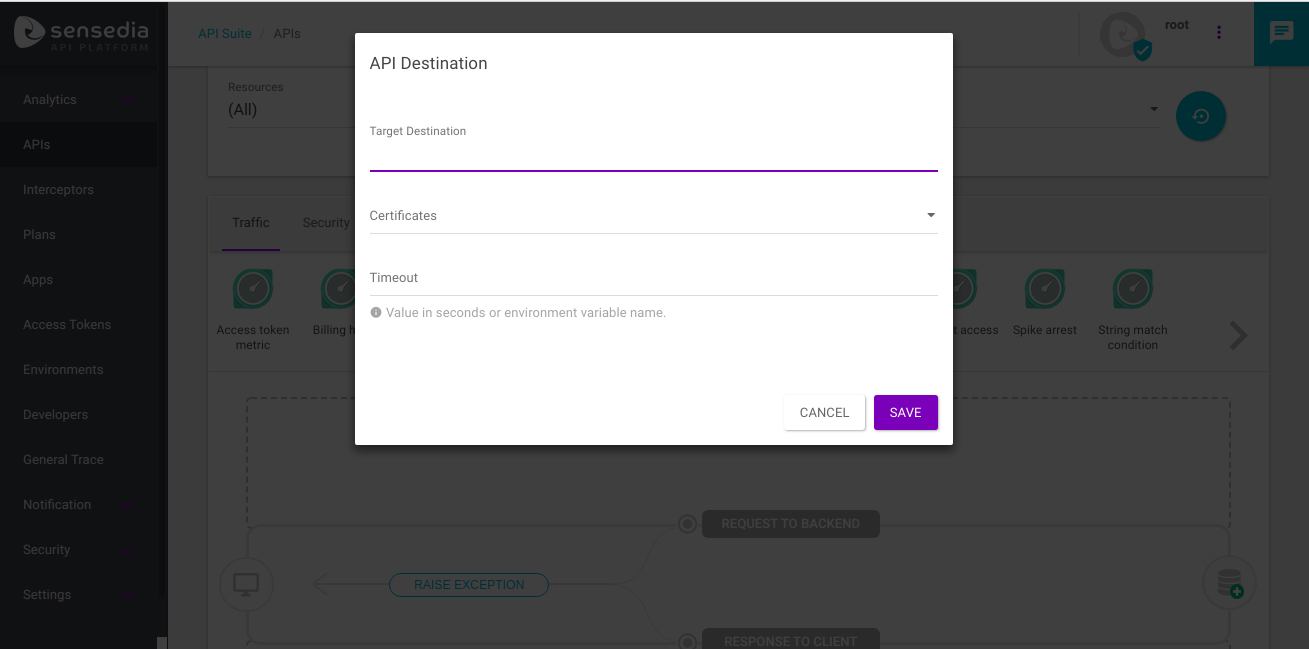Click the Access token metric interceptor icon
The image size is (1309, 649).
coord(253,289)
